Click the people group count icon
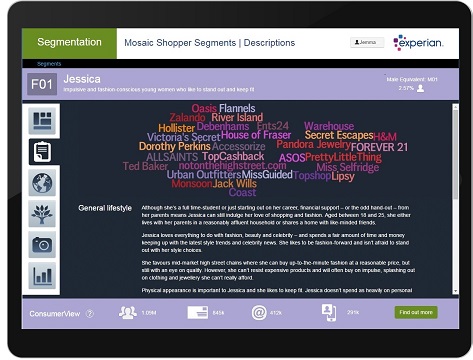473x360 pixels. tap(128, 313)
